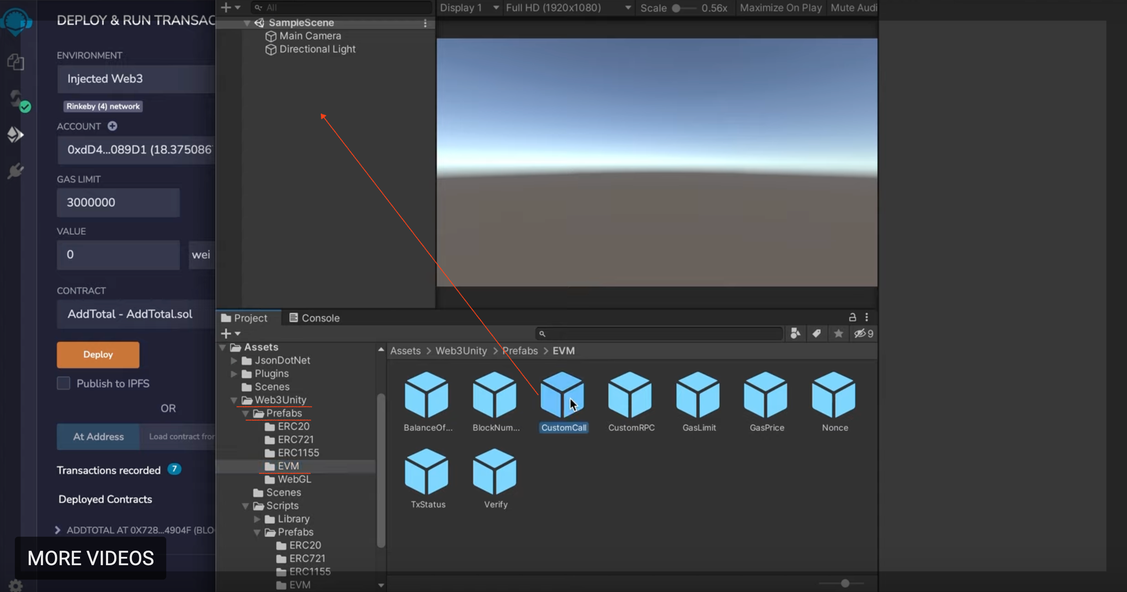
Task: Click Web3Unity in the breadcrumb path
Action: tap(461, 351)
